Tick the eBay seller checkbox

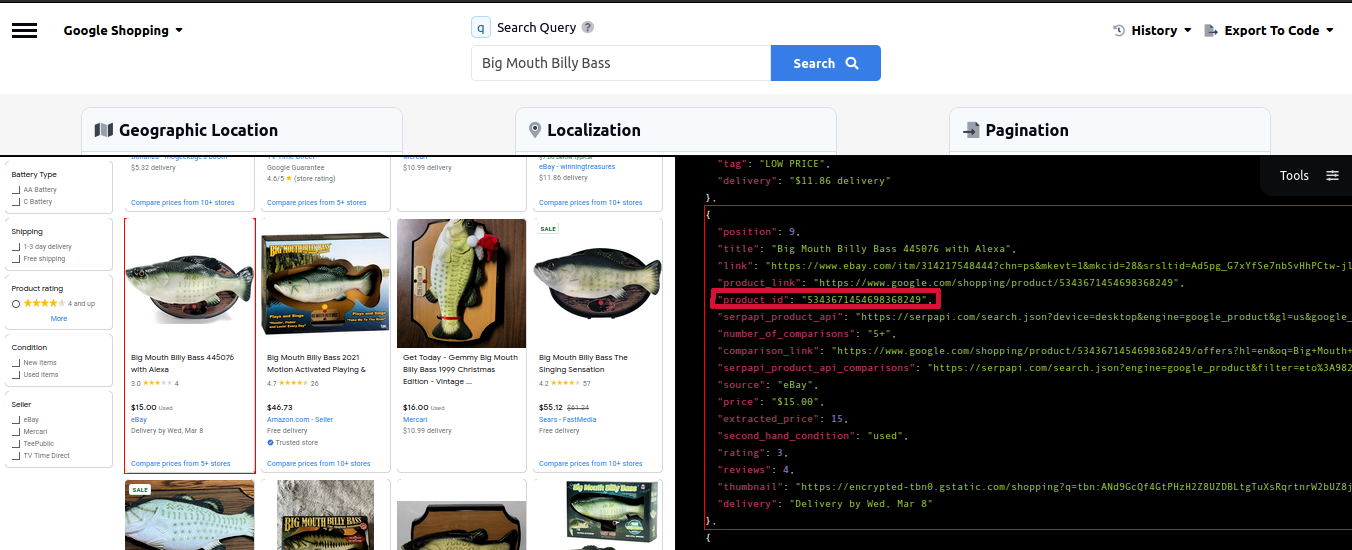16,420
